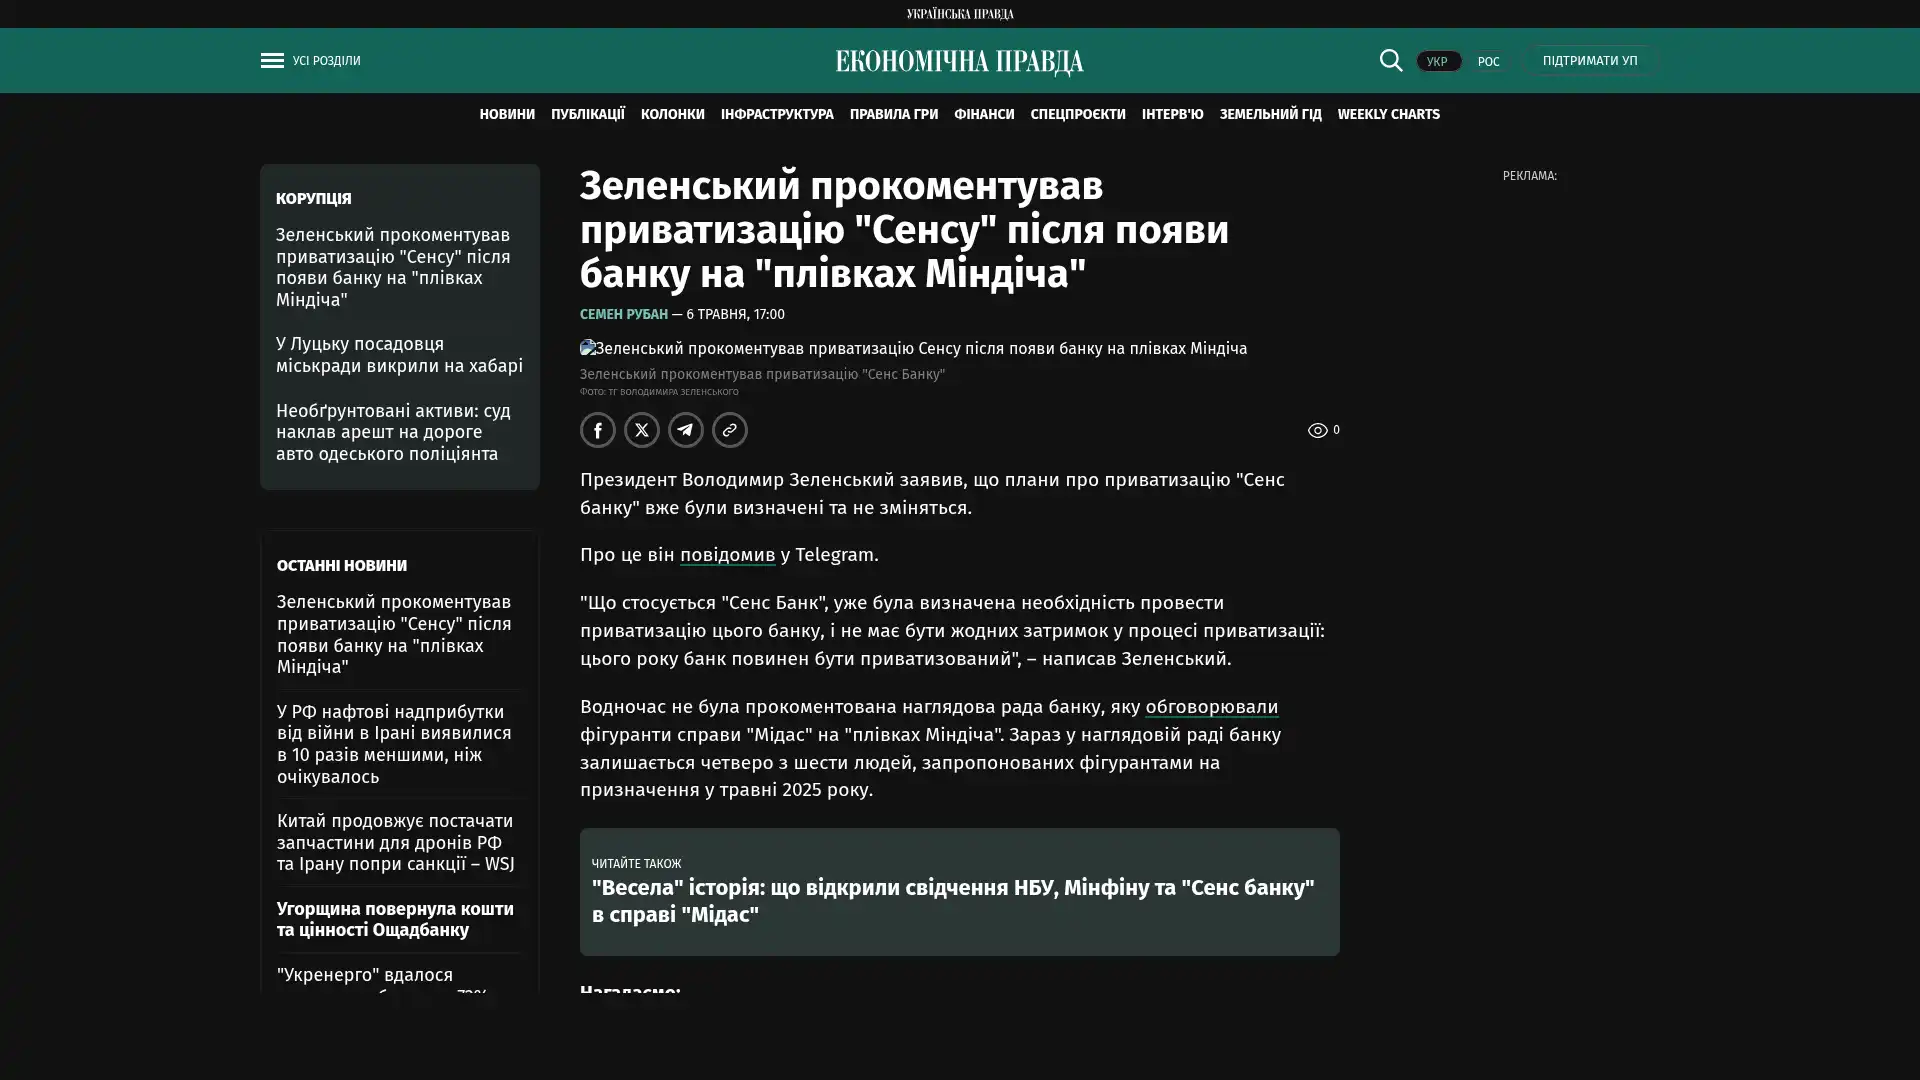
Task: Open the hamburger menu icon
Action: 272,60
